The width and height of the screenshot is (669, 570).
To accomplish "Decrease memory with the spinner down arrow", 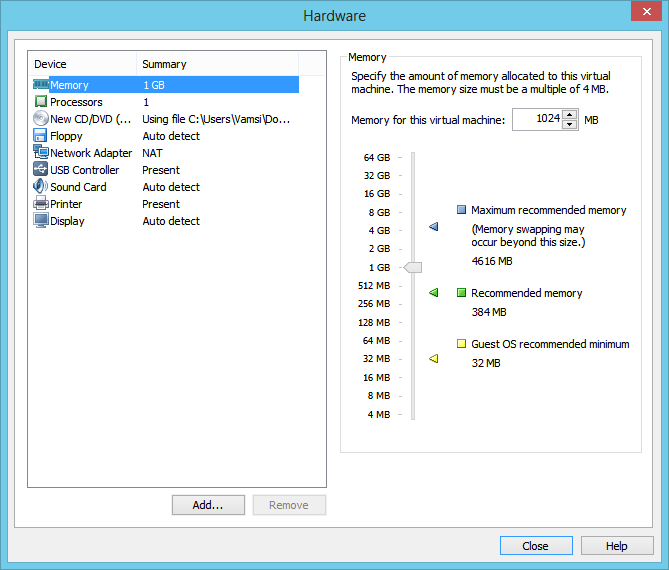I will coord(570,125).
